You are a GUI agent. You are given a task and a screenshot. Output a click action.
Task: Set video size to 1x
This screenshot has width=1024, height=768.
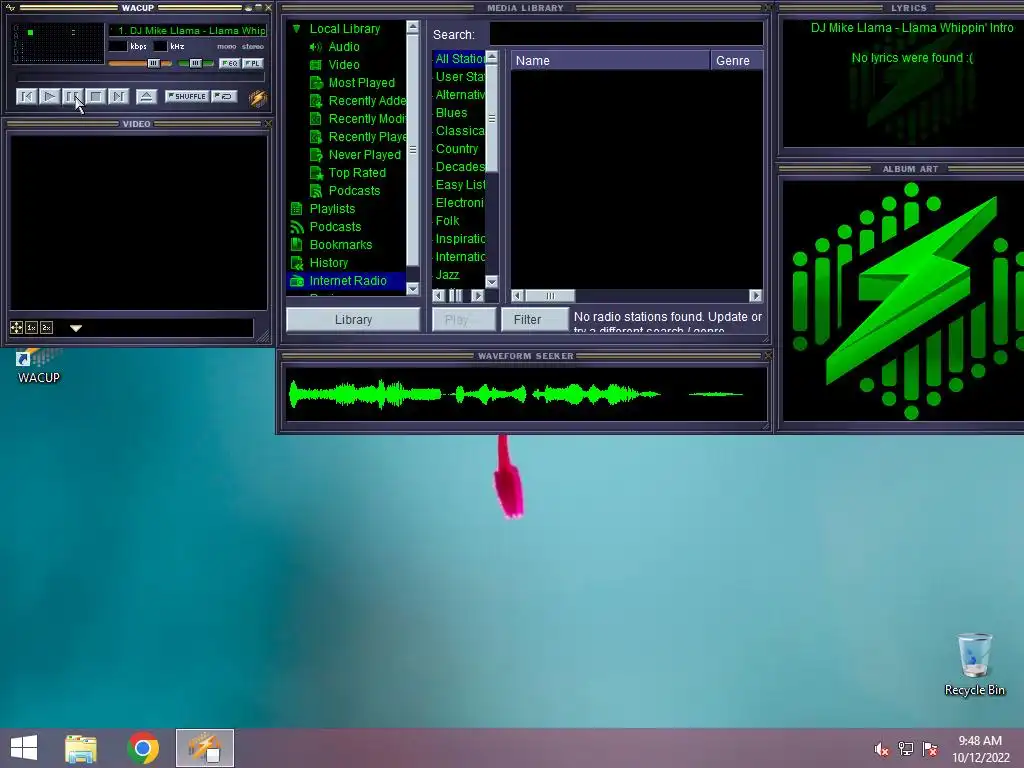[31, 328]
